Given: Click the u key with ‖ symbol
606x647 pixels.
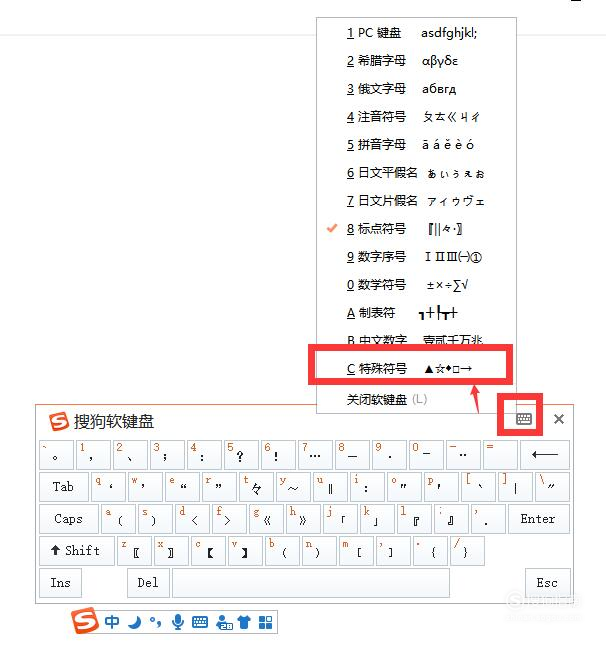Looking at the screenshot, I should pos(330,487).
